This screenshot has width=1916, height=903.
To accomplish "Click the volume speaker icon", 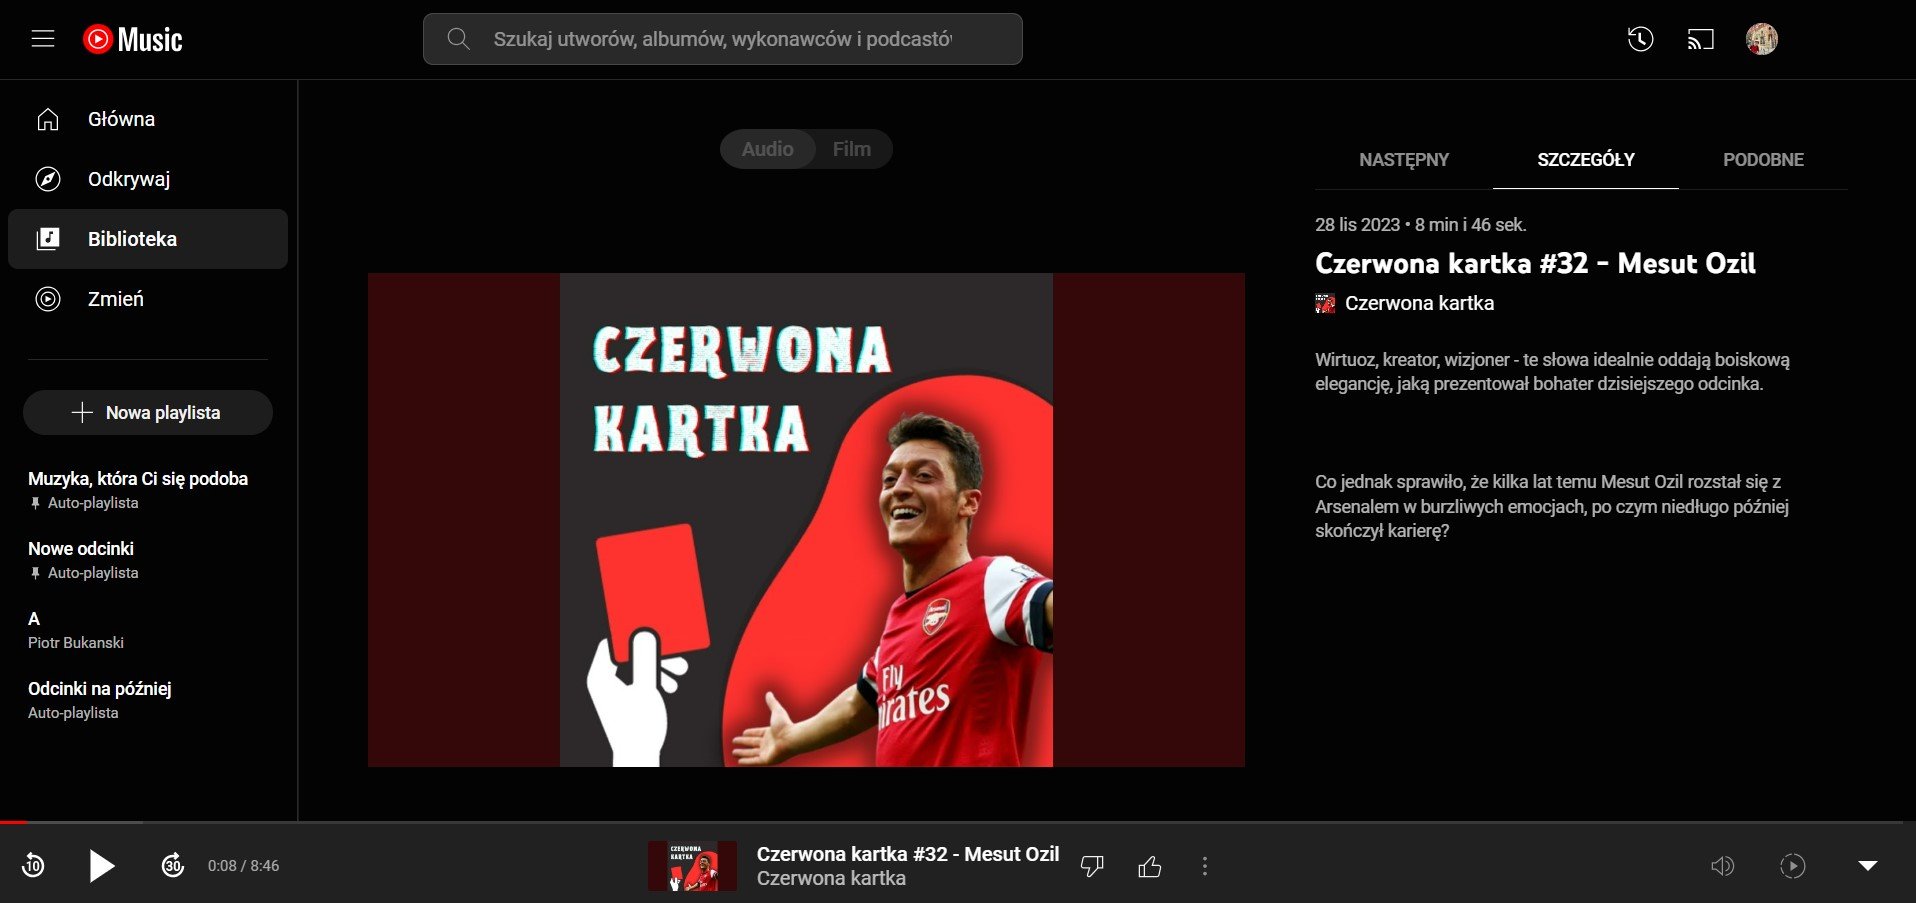I will click(1722, 866).
